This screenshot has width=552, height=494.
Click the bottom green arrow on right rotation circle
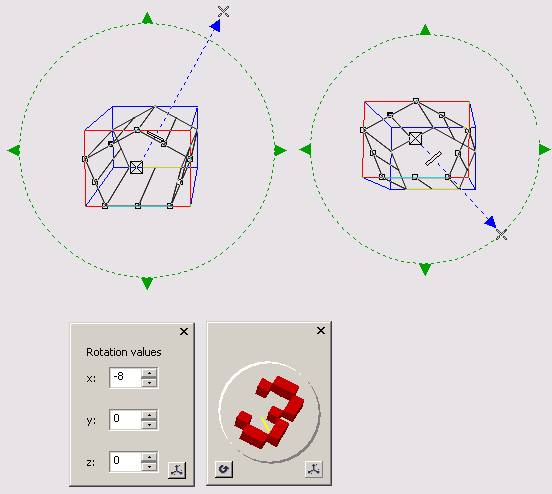[425, 269]
